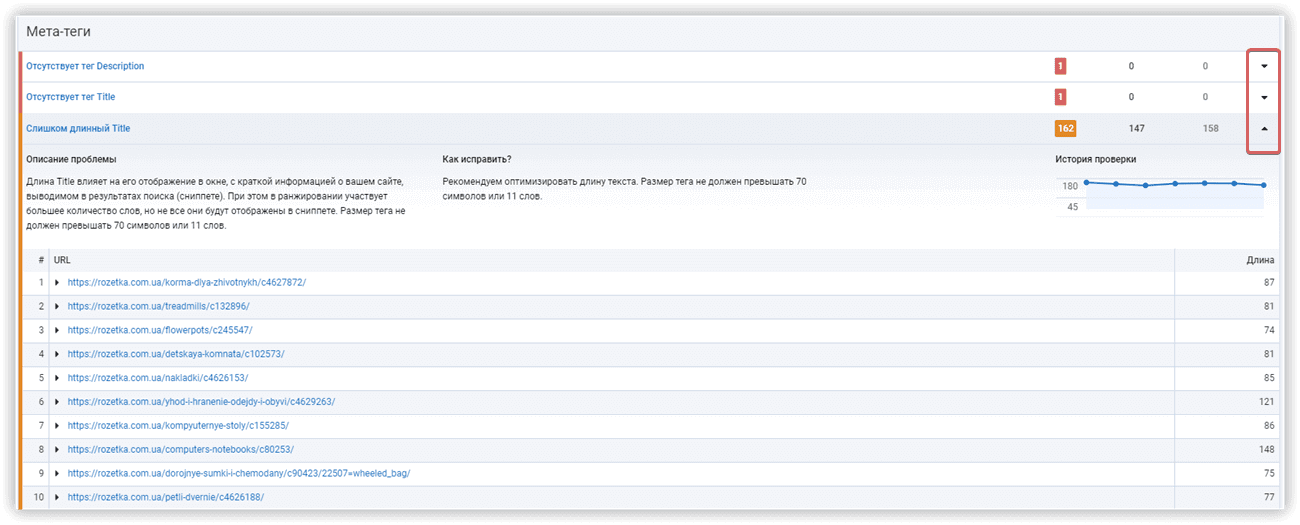Click a data point on История проверки chart
This screenshot has width=1300, height=525.
tap(1176, 184)
